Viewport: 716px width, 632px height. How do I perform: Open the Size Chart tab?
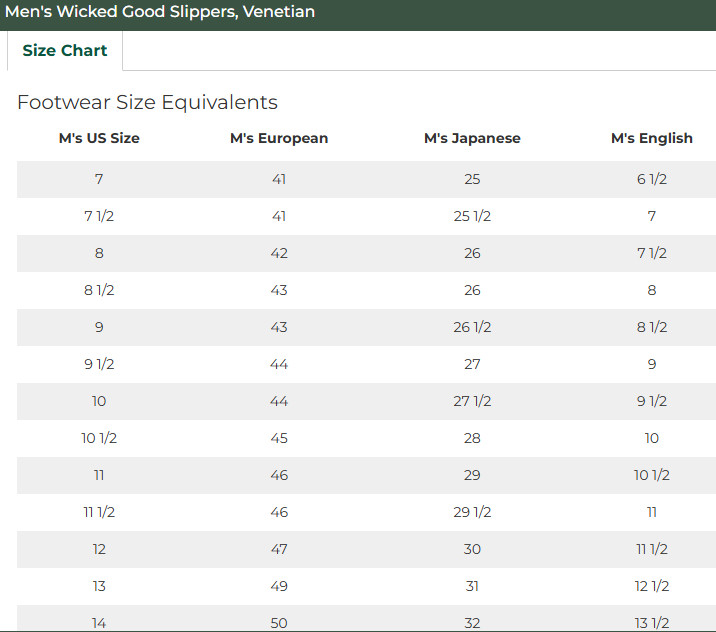[65, 51]
